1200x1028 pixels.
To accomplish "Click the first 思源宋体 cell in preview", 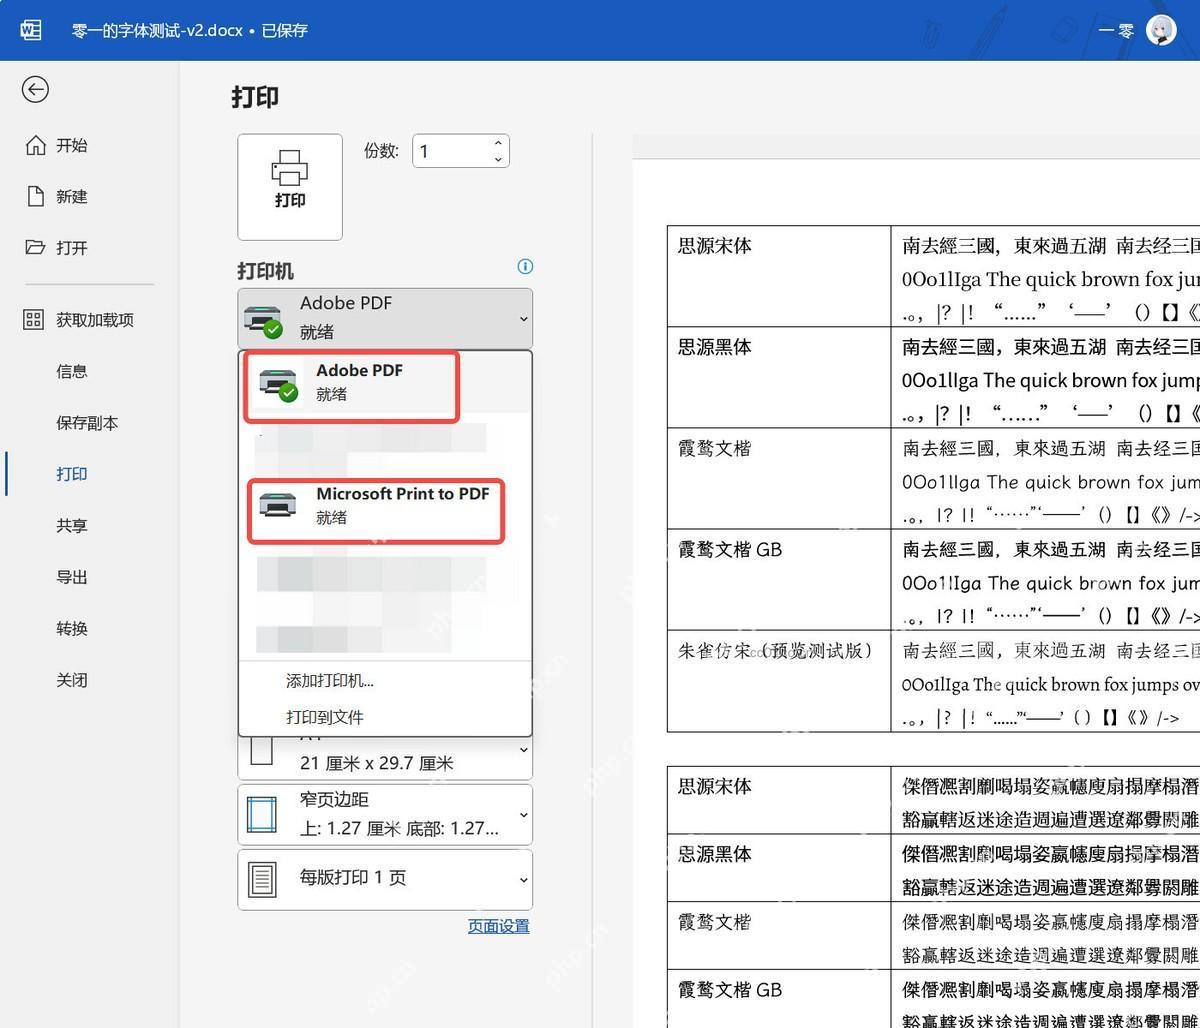I will (x=778, y=276).
